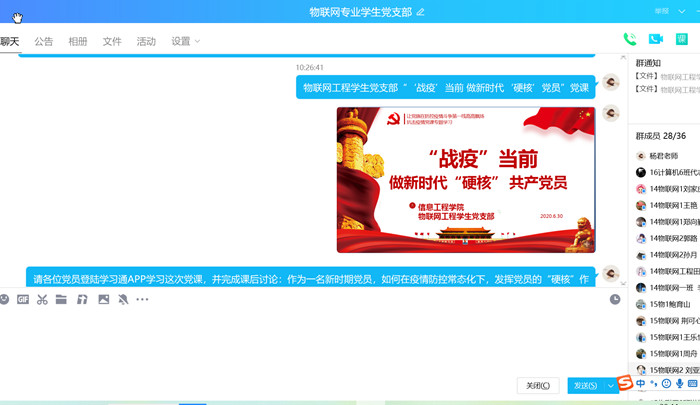Toggle the muted notification bell icon

123,299
